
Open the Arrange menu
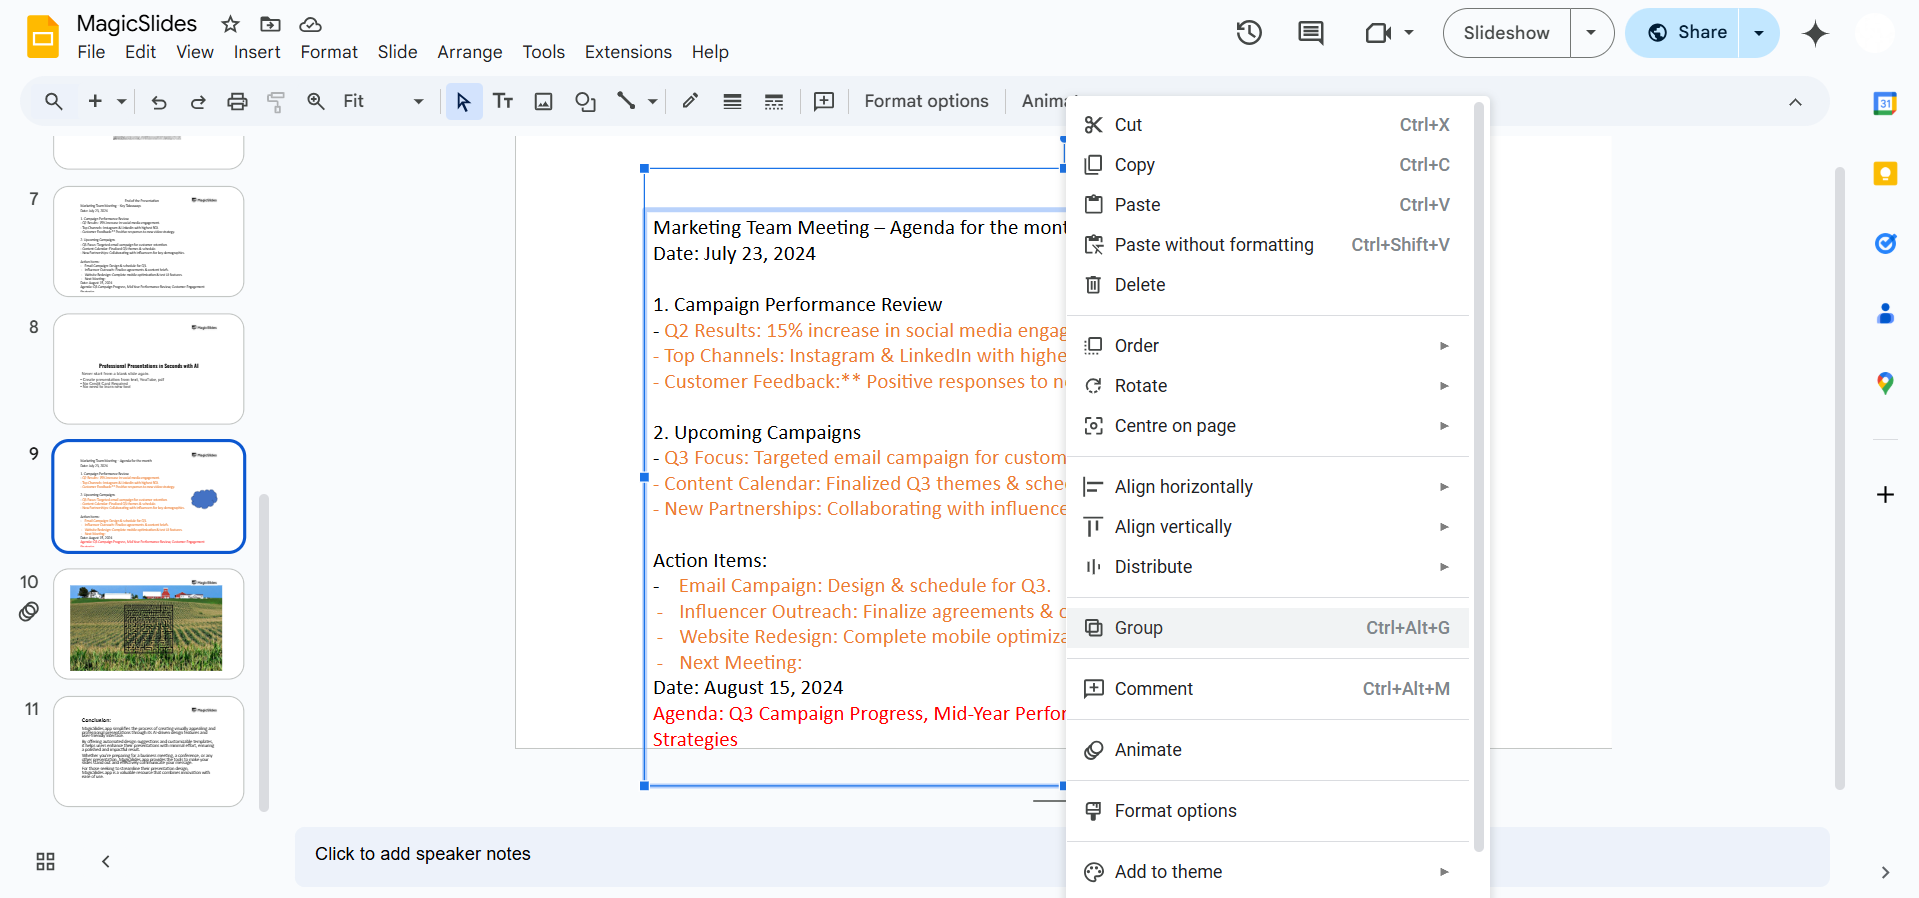(469, 52)
